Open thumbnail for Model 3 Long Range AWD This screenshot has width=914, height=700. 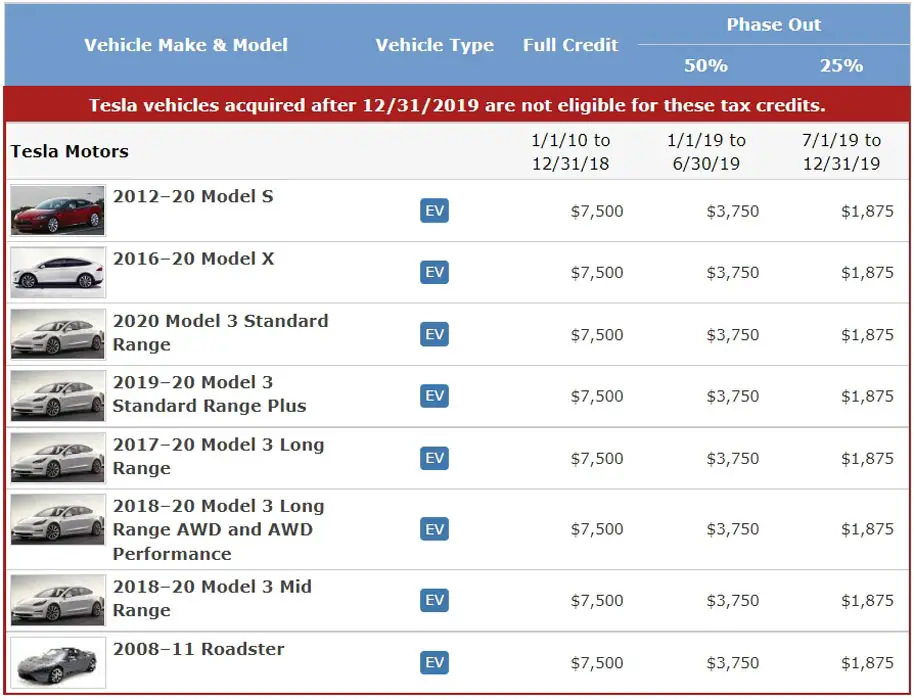coord(58,520)
